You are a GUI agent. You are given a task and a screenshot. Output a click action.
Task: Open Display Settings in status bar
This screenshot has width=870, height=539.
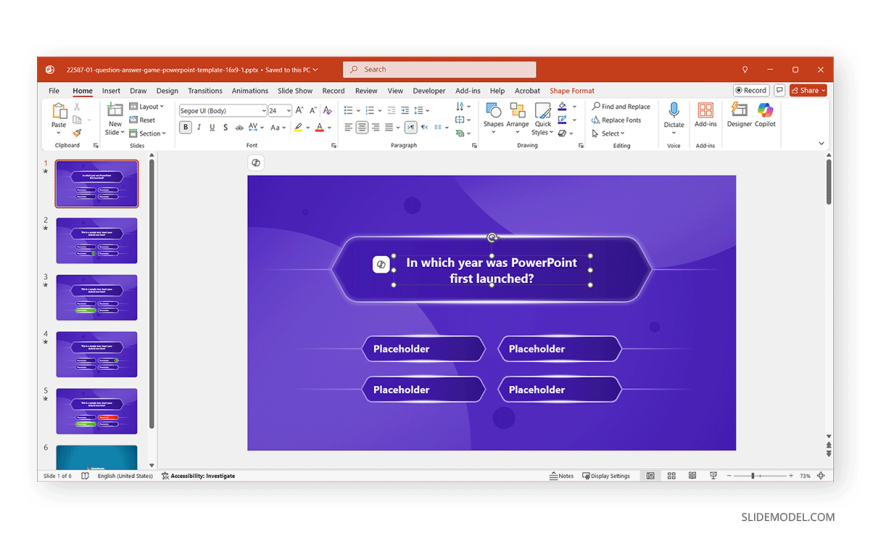pyautogui.click(x=606, y=476)
